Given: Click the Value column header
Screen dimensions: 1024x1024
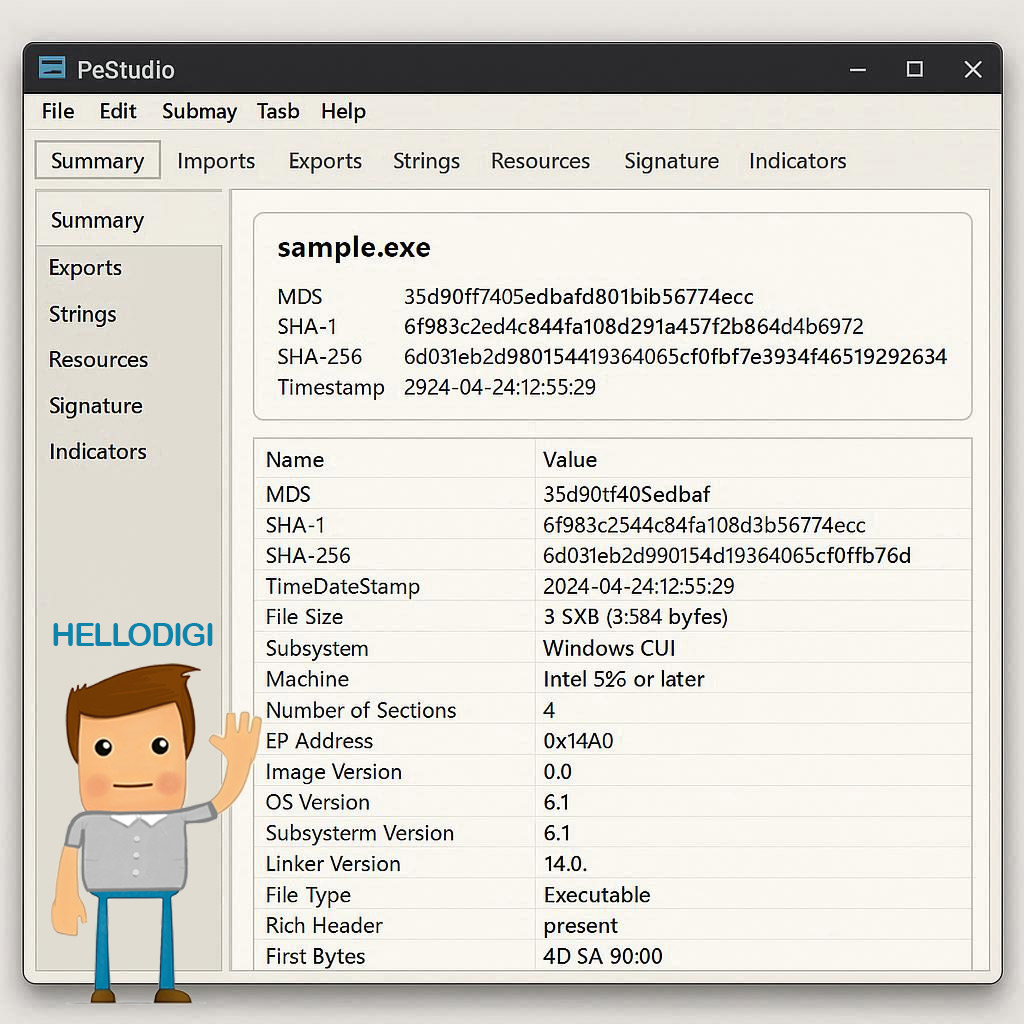Looking at the screenshot, I should [570, 460].
